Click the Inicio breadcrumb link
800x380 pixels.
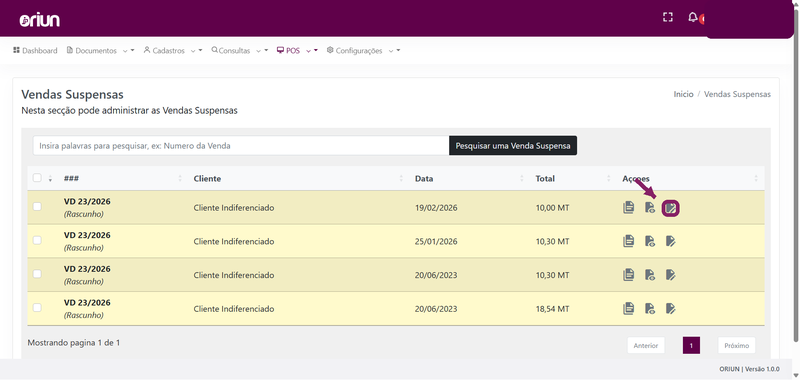[683, 94]
